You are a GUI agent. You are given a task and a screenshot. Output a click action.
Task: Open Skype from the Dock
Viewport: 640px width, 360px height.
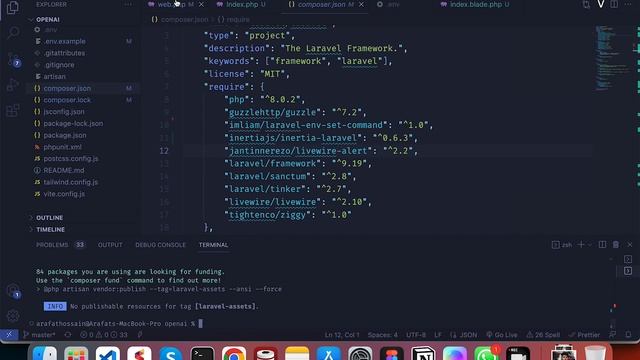tap(171, 353)
